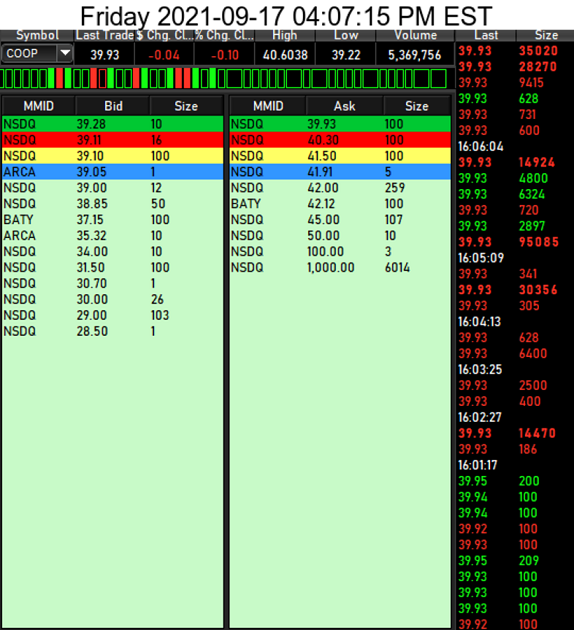Click the Bid column header
The image size is (574, 630).
coord(113,106)
